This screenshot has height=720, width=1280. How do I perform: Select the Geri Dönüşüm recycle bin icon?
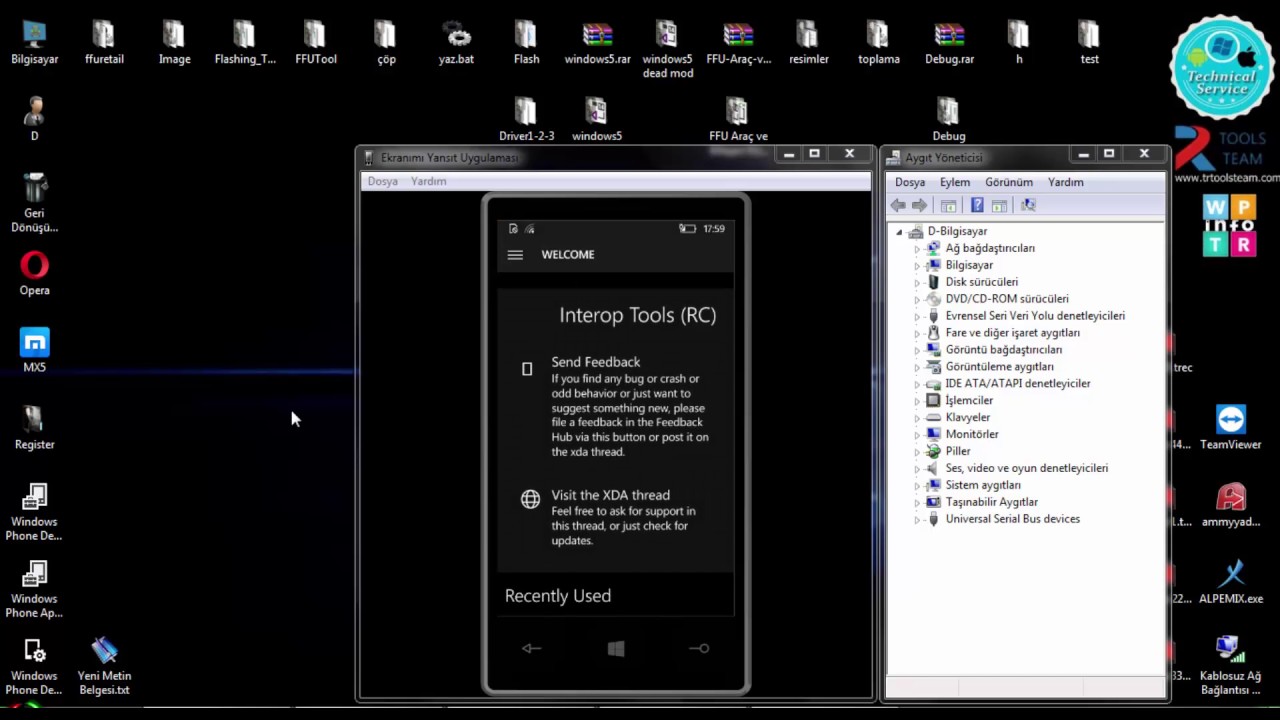pyautogui.click(x=34, y=203)
